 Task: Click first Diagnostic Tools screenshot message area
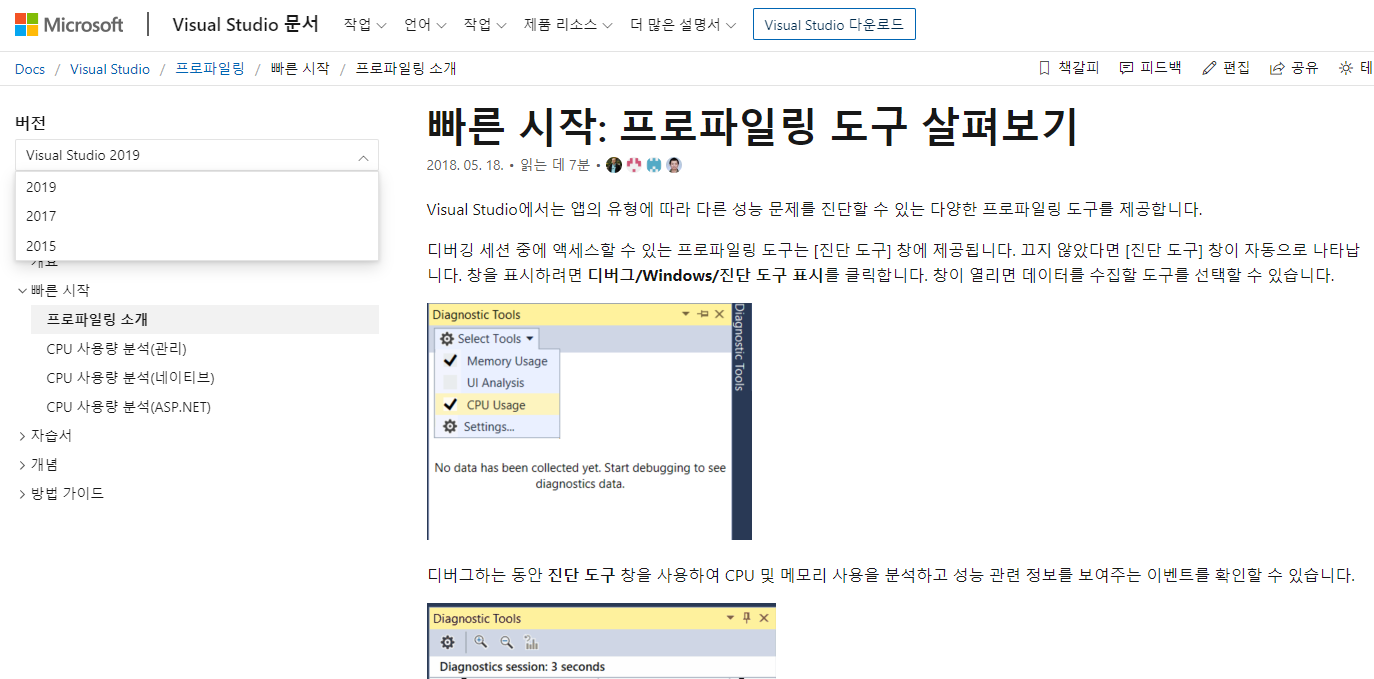click(x=580, y=475)
